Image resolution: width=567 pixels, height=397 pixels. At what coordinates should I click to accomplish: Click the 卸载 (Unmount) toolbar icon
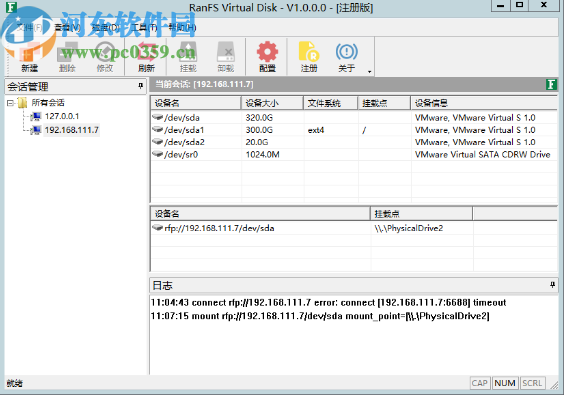226,57
